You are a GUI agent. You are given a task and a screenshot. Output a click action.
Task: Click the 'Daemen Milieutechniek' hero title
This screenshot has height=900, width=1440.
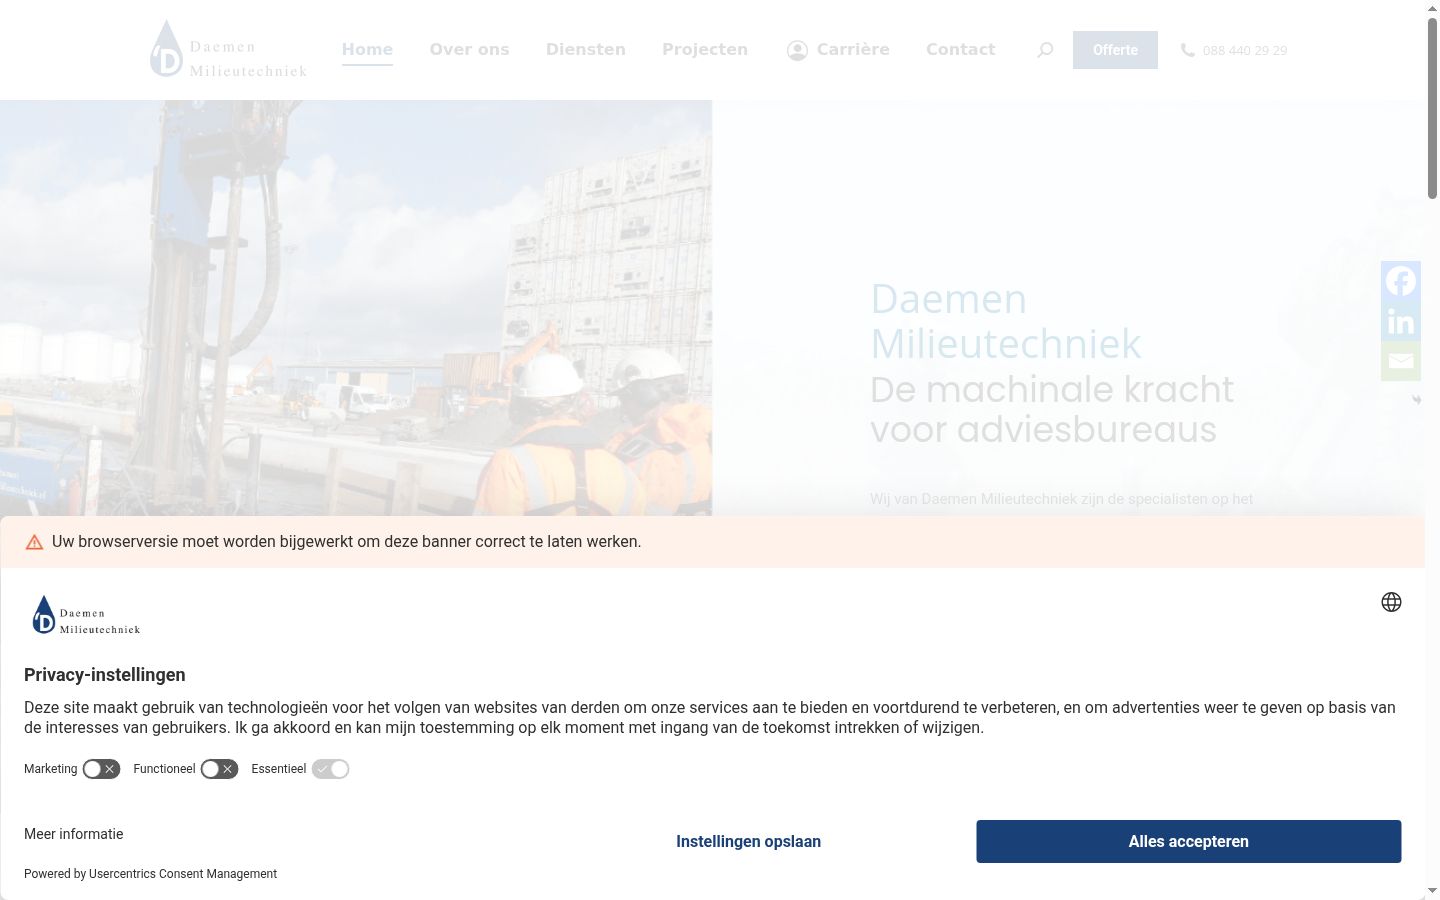1005,321
